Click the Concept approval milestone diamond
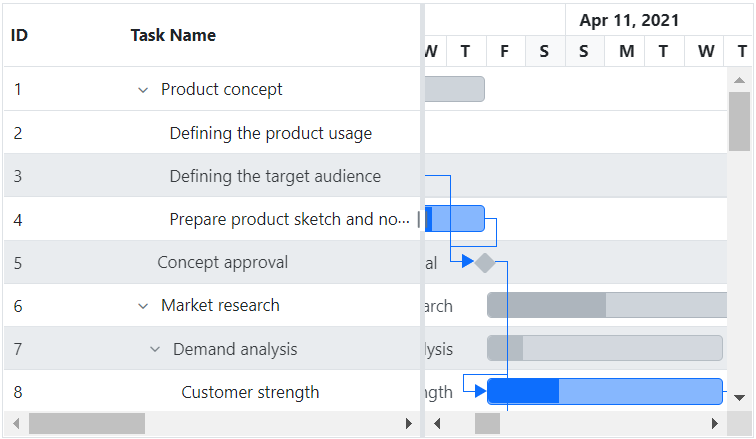Viewport: 756px width, 439px height. (484, 263)
